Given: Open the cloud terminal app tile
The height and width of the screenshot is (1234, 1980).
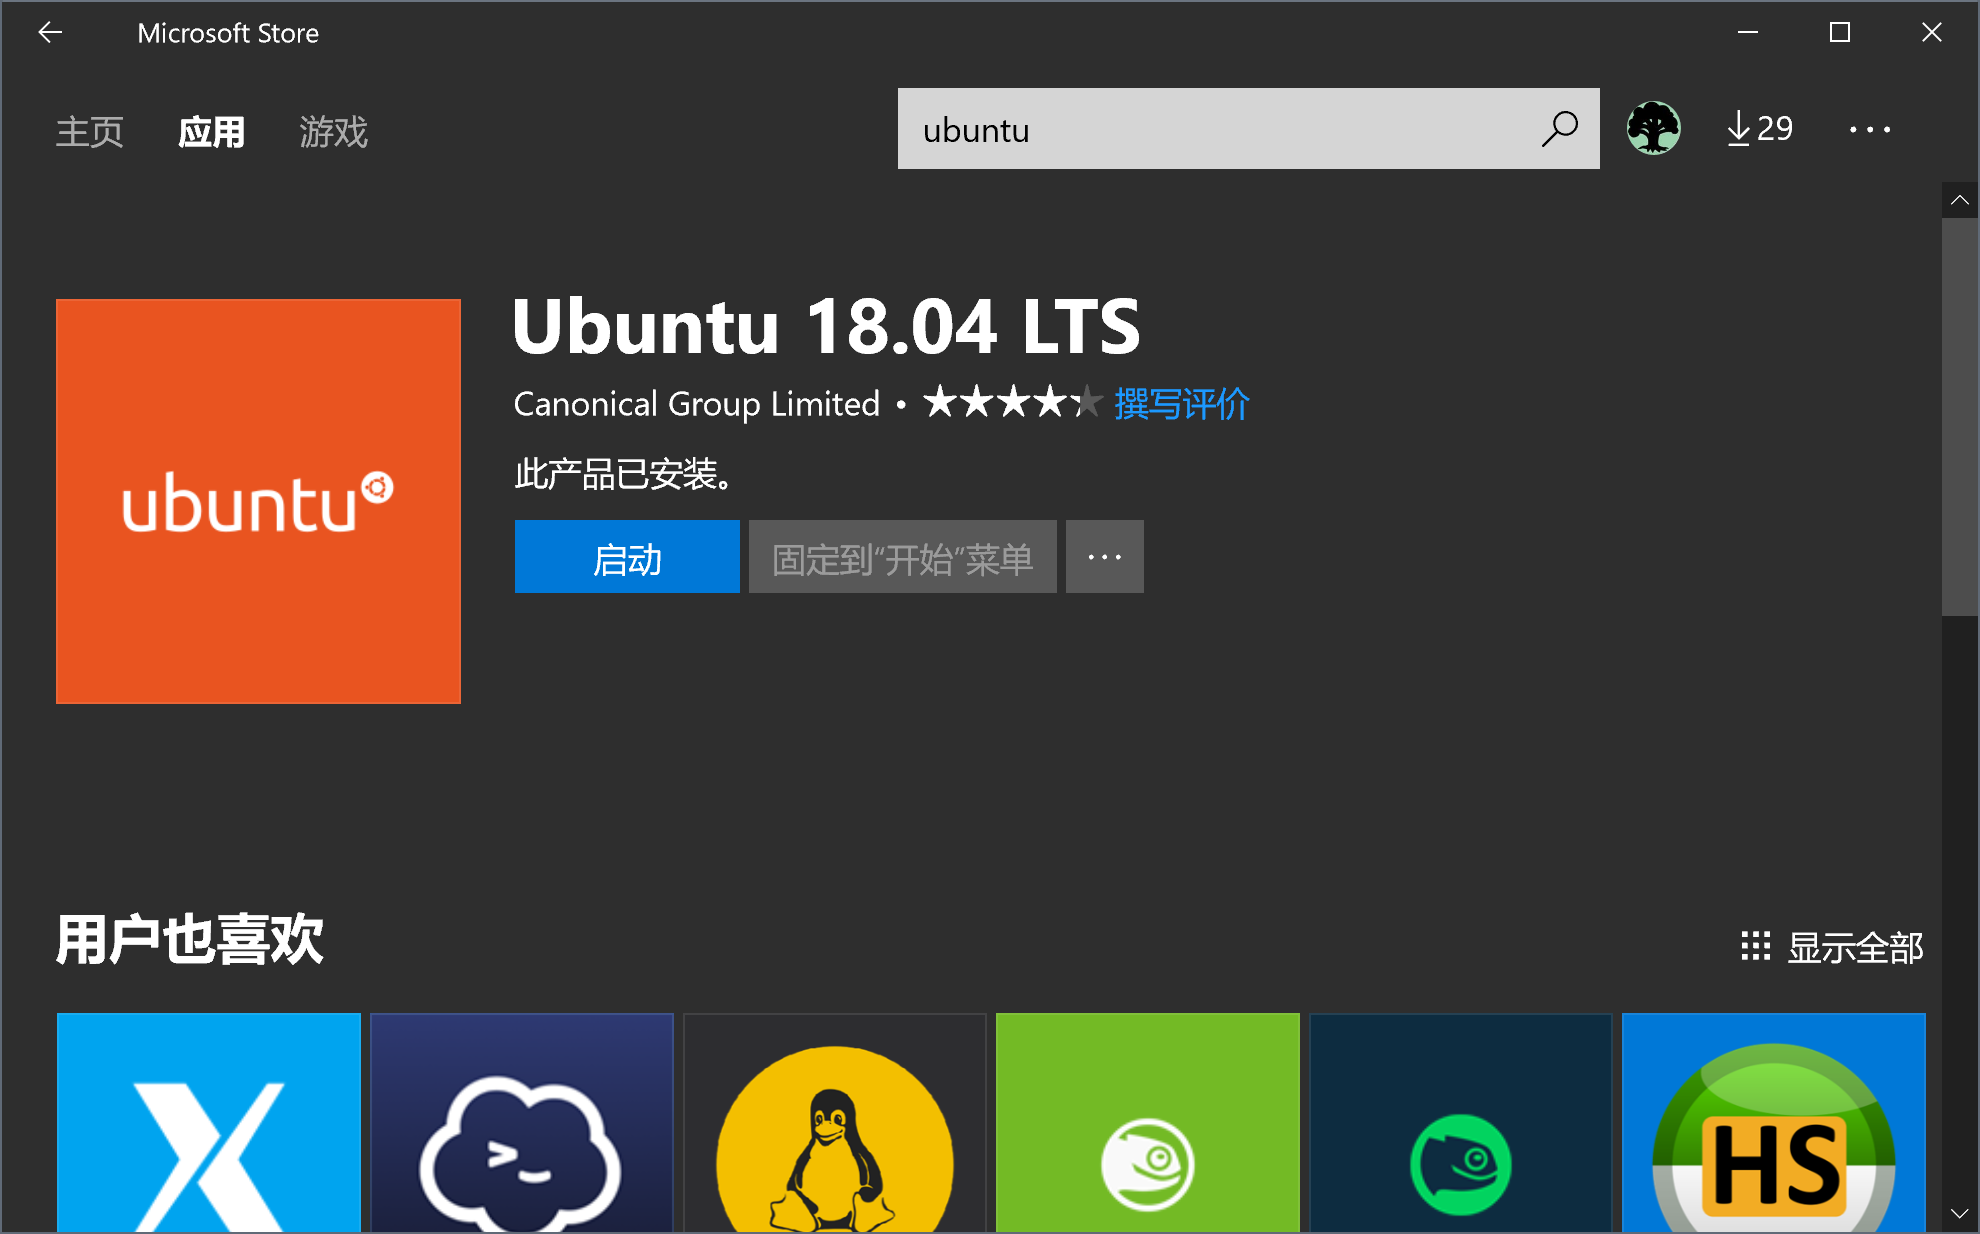Looking at the screenshot, I should pos(522,1122).
